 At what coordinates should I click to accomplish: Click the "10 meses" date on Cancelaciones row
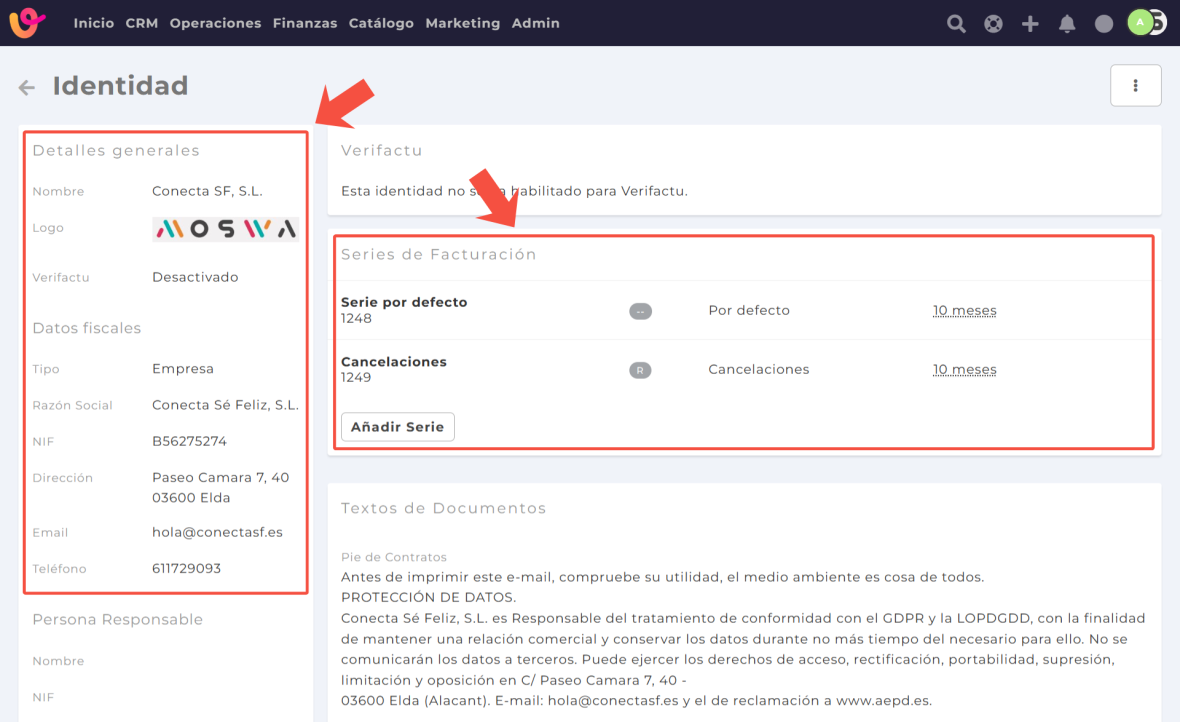pos(964,370)
